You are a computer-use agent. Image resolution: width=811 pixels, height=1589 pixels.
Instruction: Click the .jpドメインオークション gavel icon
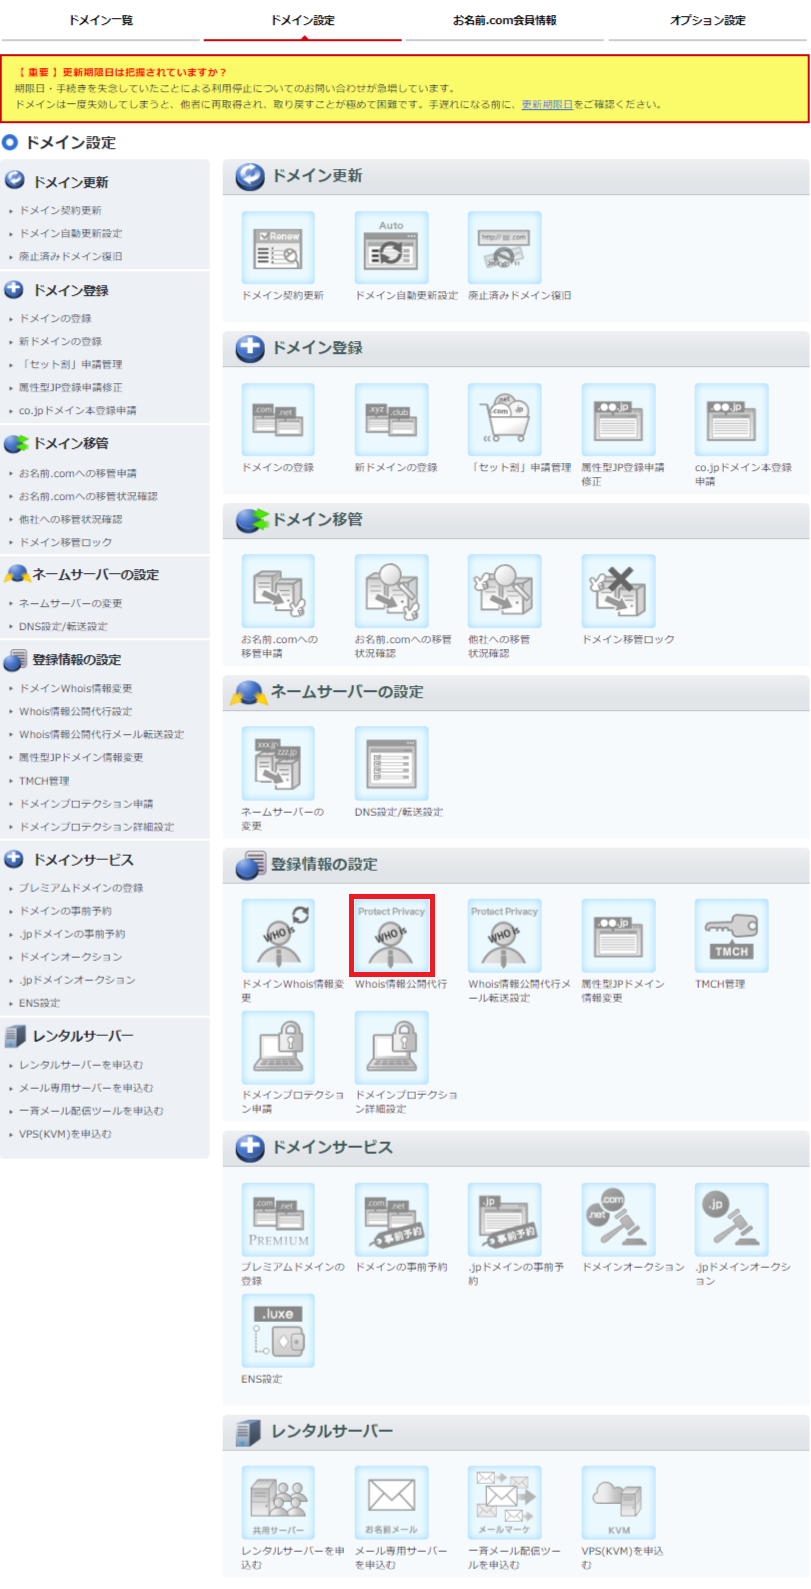click(x=732, y=1219)
